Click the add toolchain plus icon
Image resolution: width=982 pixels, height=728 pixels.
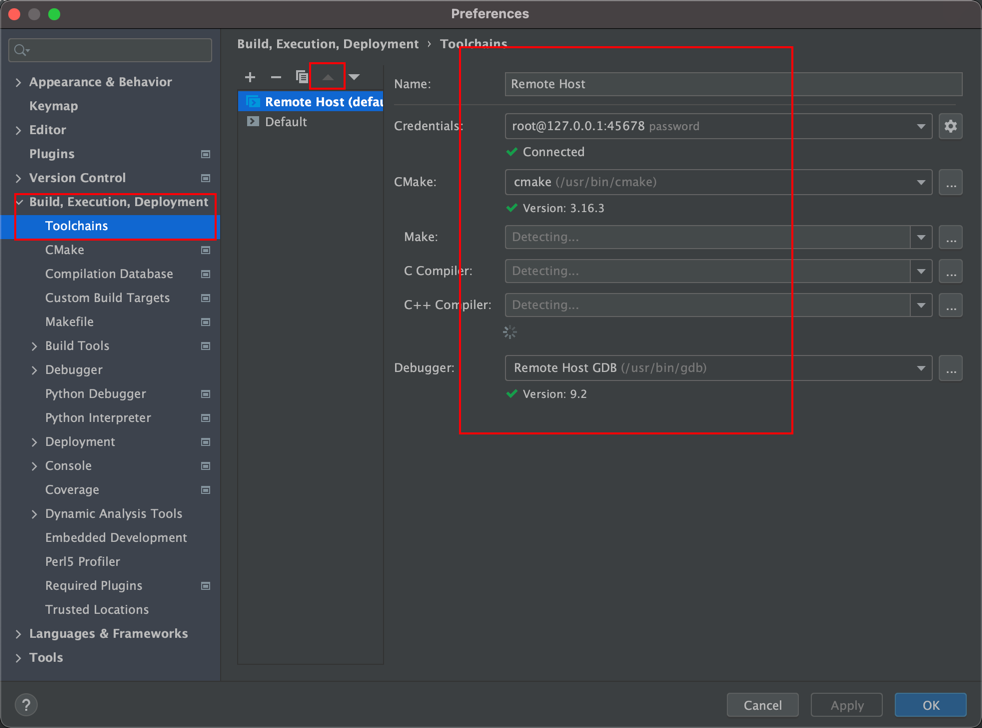[250, 77]
